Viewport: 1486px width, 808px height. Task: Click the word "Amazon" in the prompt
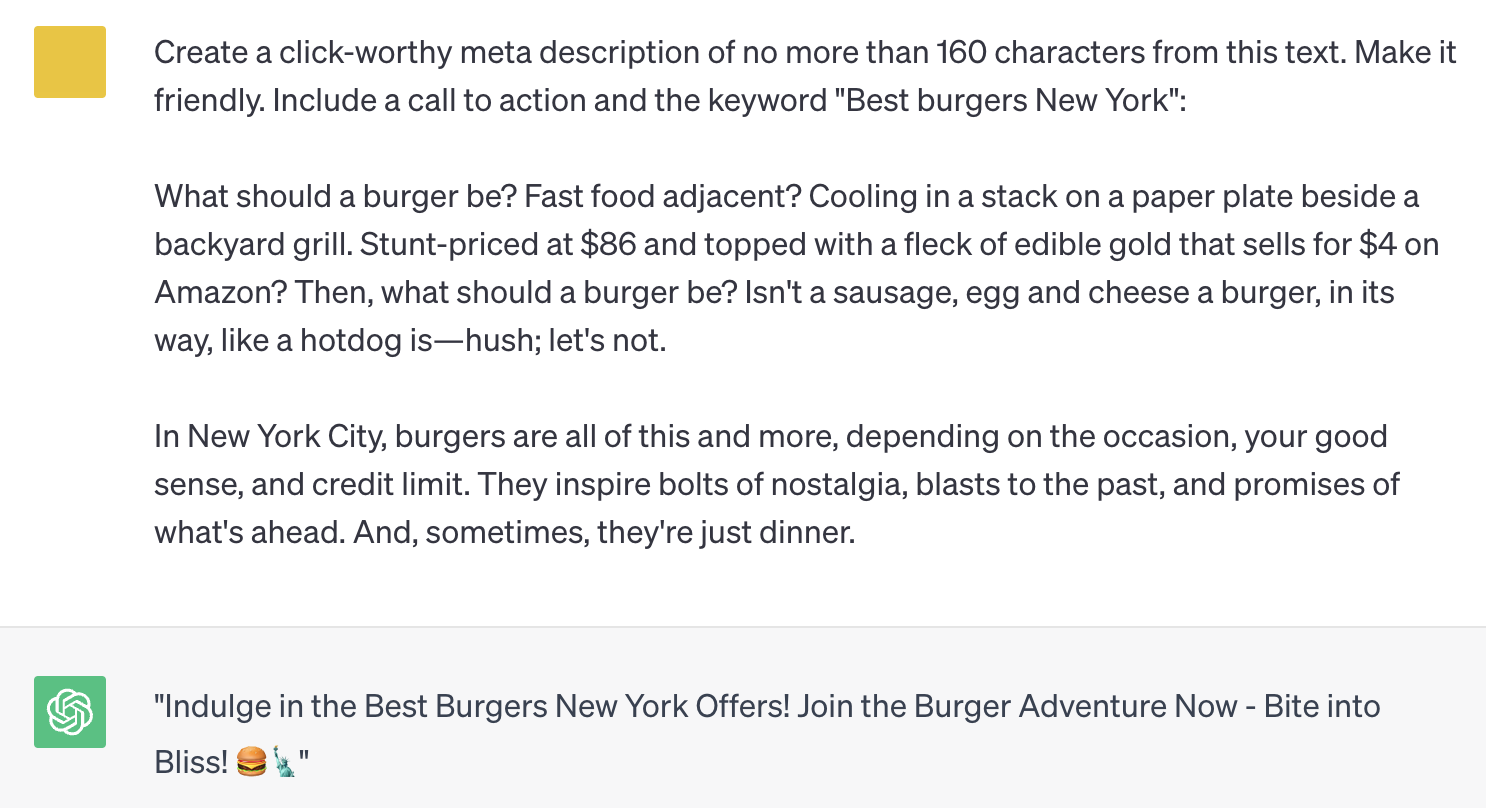[x=205, y=293]
